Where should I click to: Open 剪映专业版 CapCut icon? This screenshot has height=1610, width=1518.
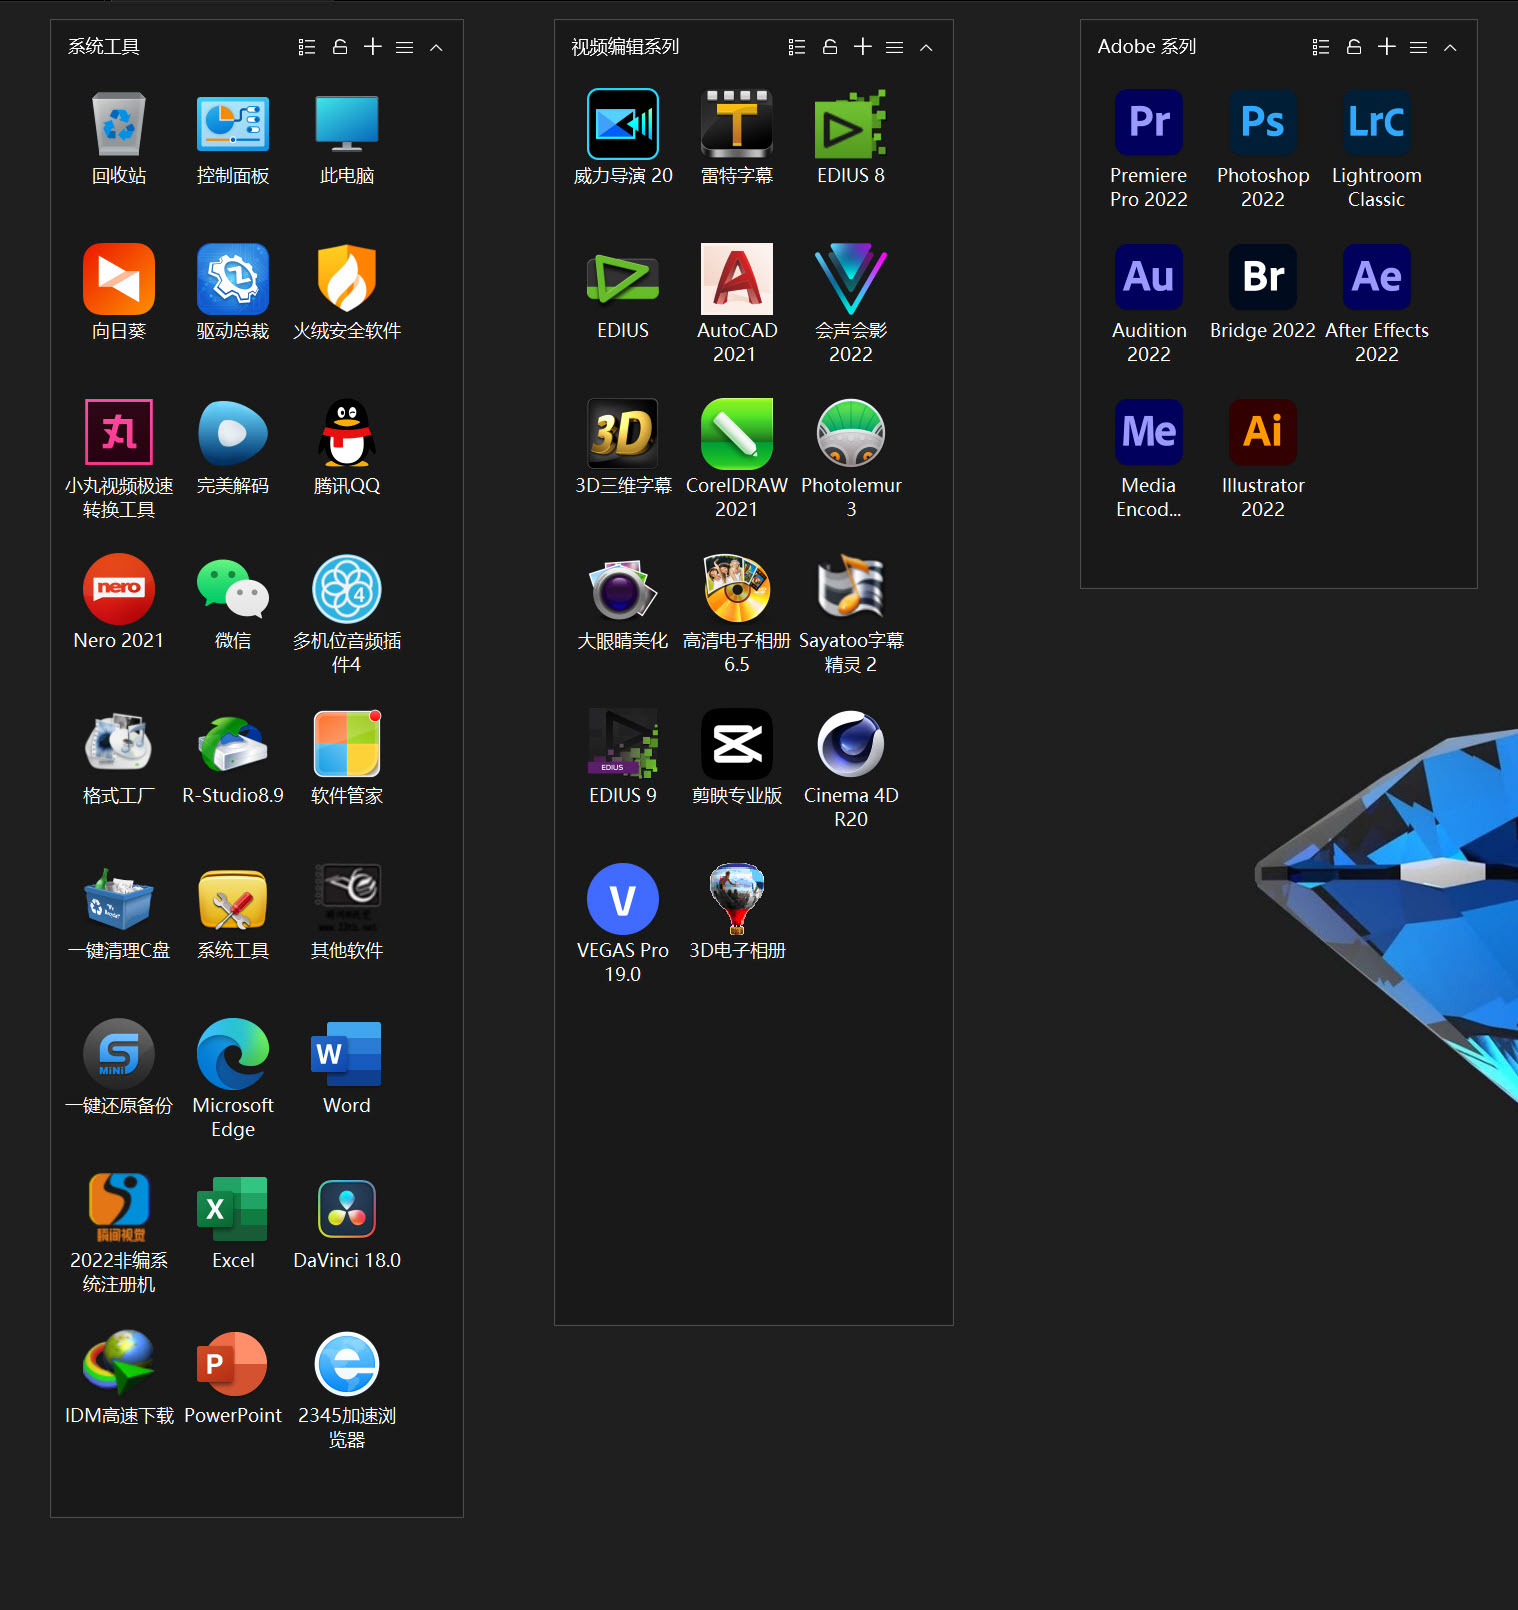tap(737, 744)
